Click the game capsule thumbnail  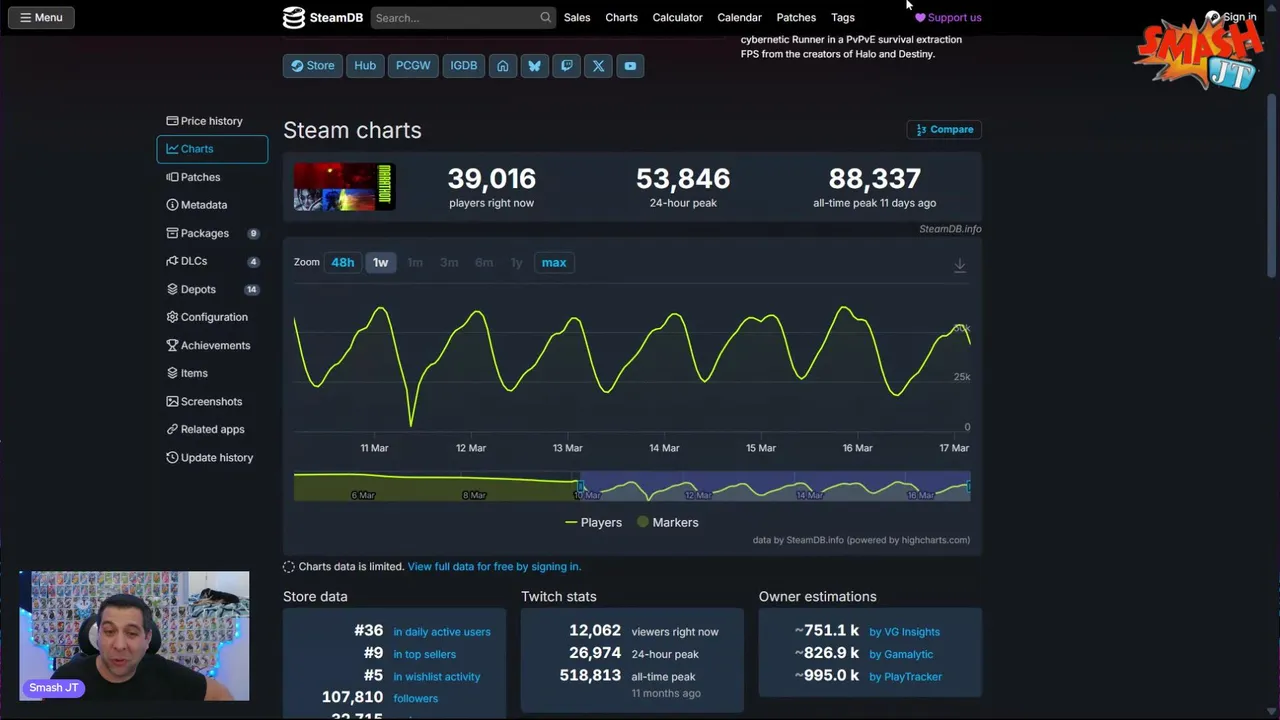pyautogui.click(x=344, y=186)
